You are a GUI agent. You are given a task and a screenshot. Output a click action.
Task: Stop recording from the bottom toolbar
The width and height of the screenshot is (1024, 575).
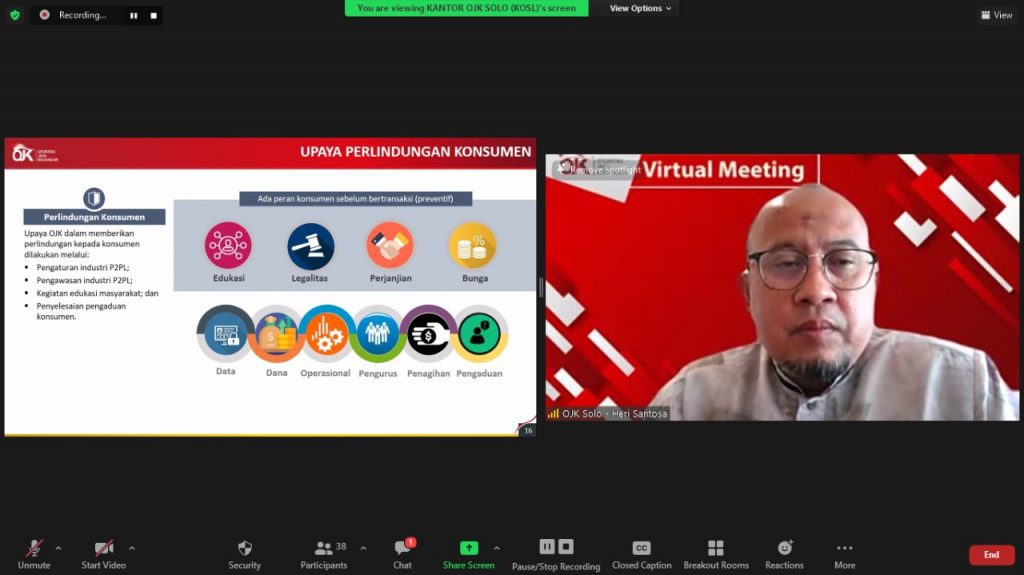[566, 547]
